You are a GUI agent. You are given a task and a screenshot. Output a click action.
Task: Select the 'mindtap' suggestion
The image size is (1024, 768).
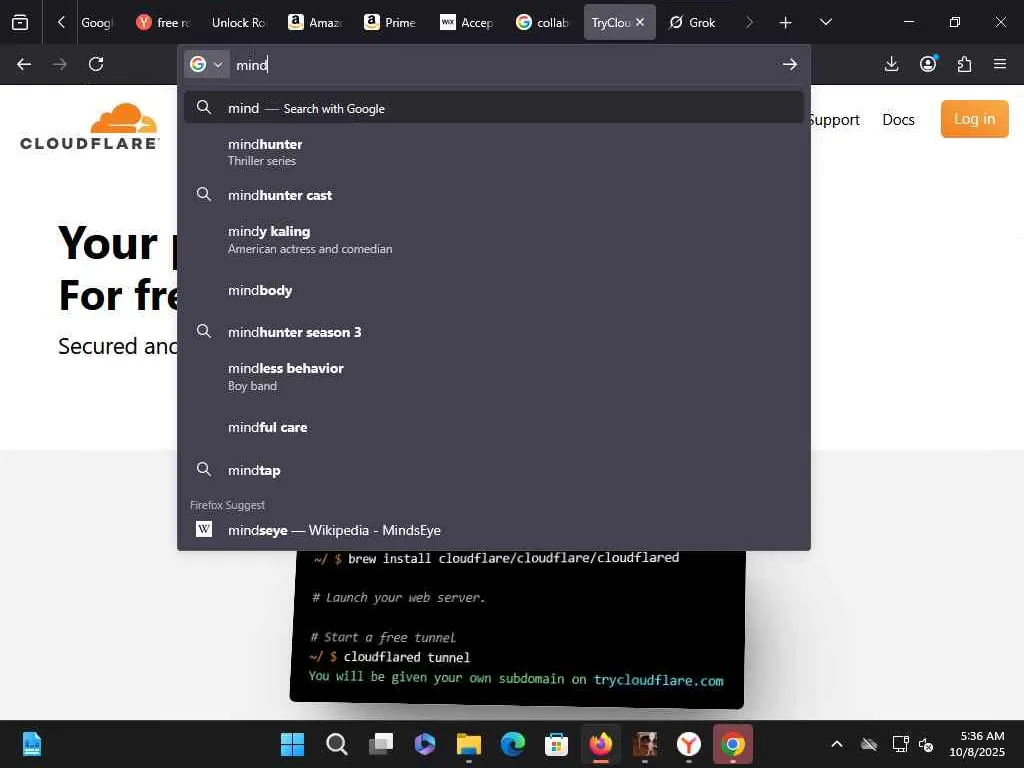(x=494, y=470)
